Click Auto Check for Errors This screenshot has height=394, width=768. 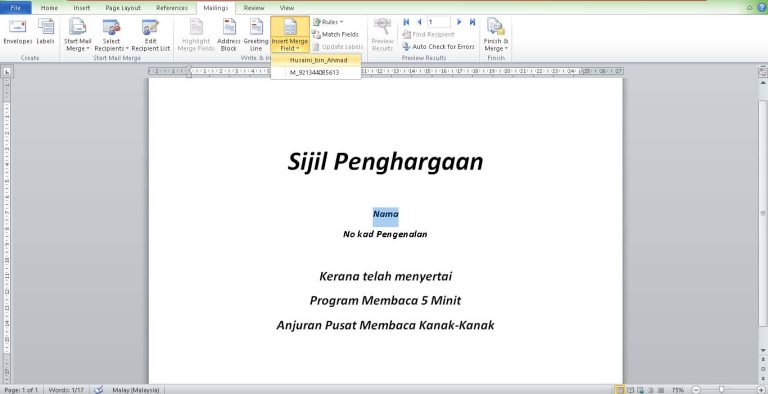pyautogui.click(x=438, y=47)
